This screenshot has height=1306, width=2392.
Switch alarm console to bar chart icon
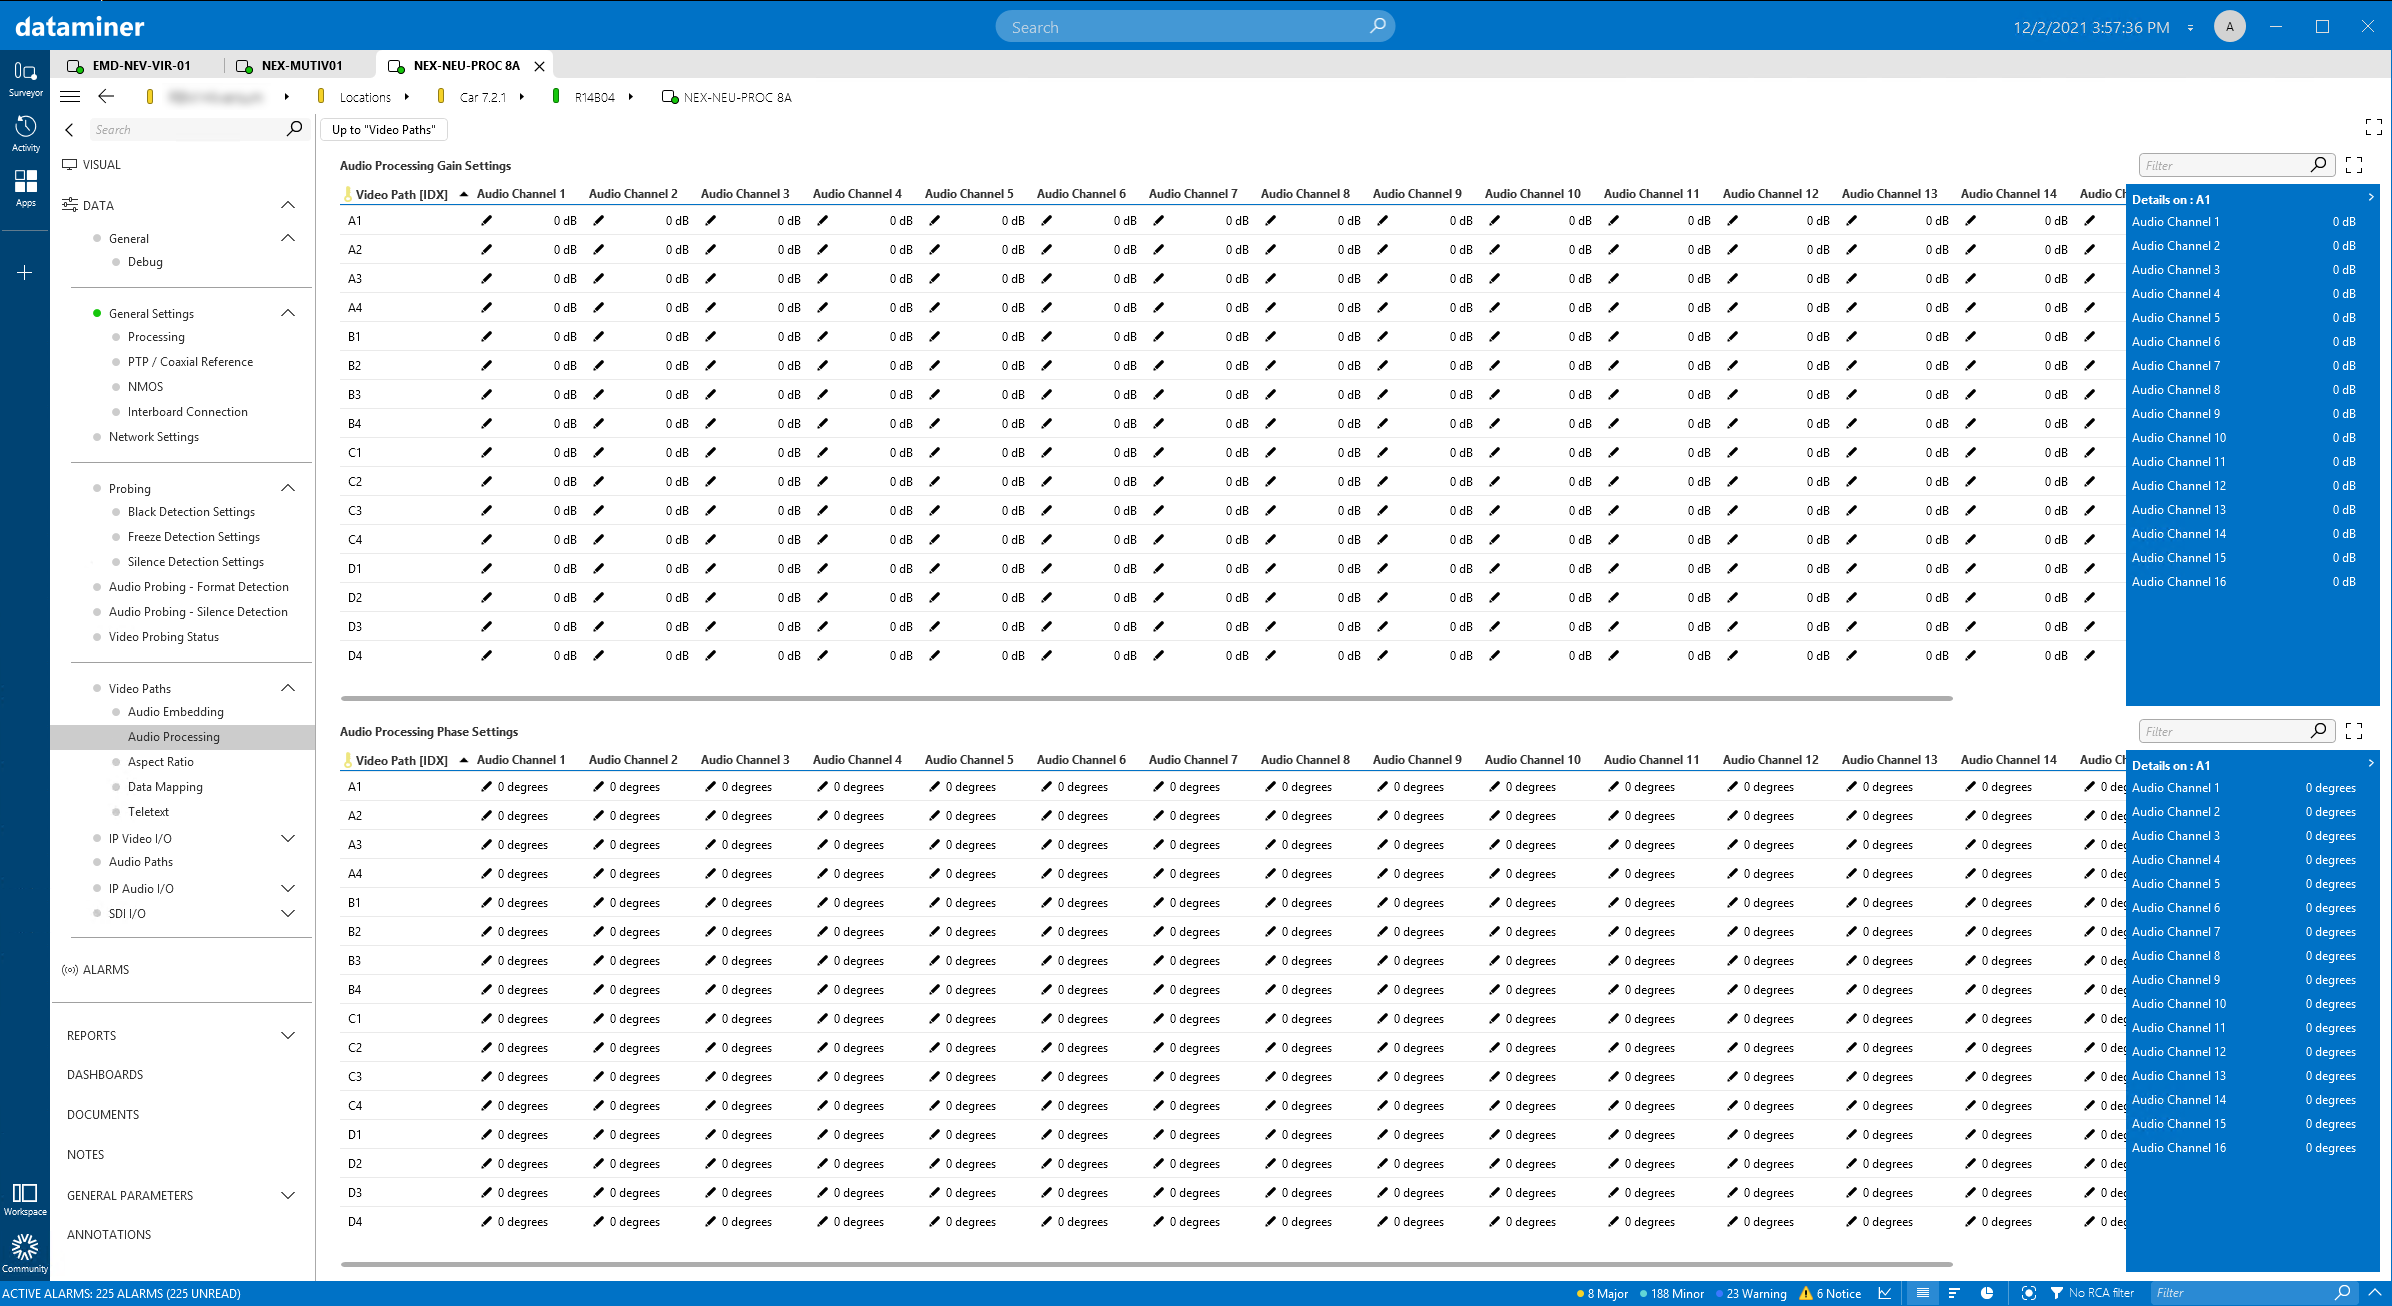click(1954, 1293)
